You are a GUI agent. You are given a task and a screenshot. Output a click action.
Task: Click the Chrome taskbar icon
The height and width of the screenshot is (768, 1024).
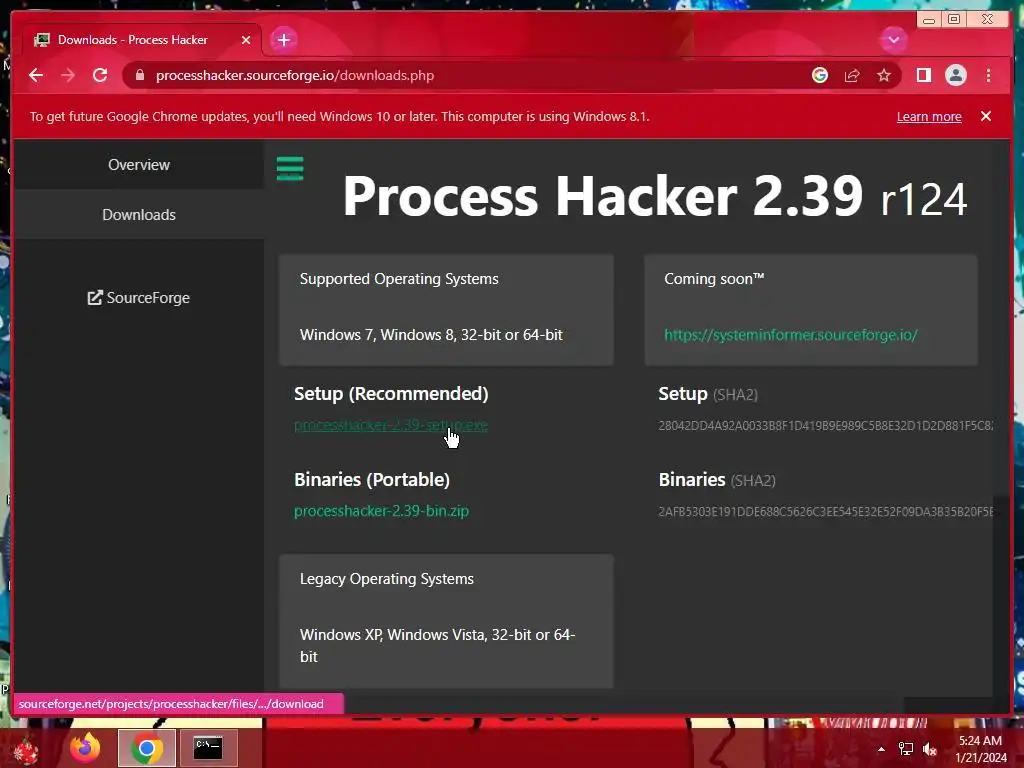147,748
